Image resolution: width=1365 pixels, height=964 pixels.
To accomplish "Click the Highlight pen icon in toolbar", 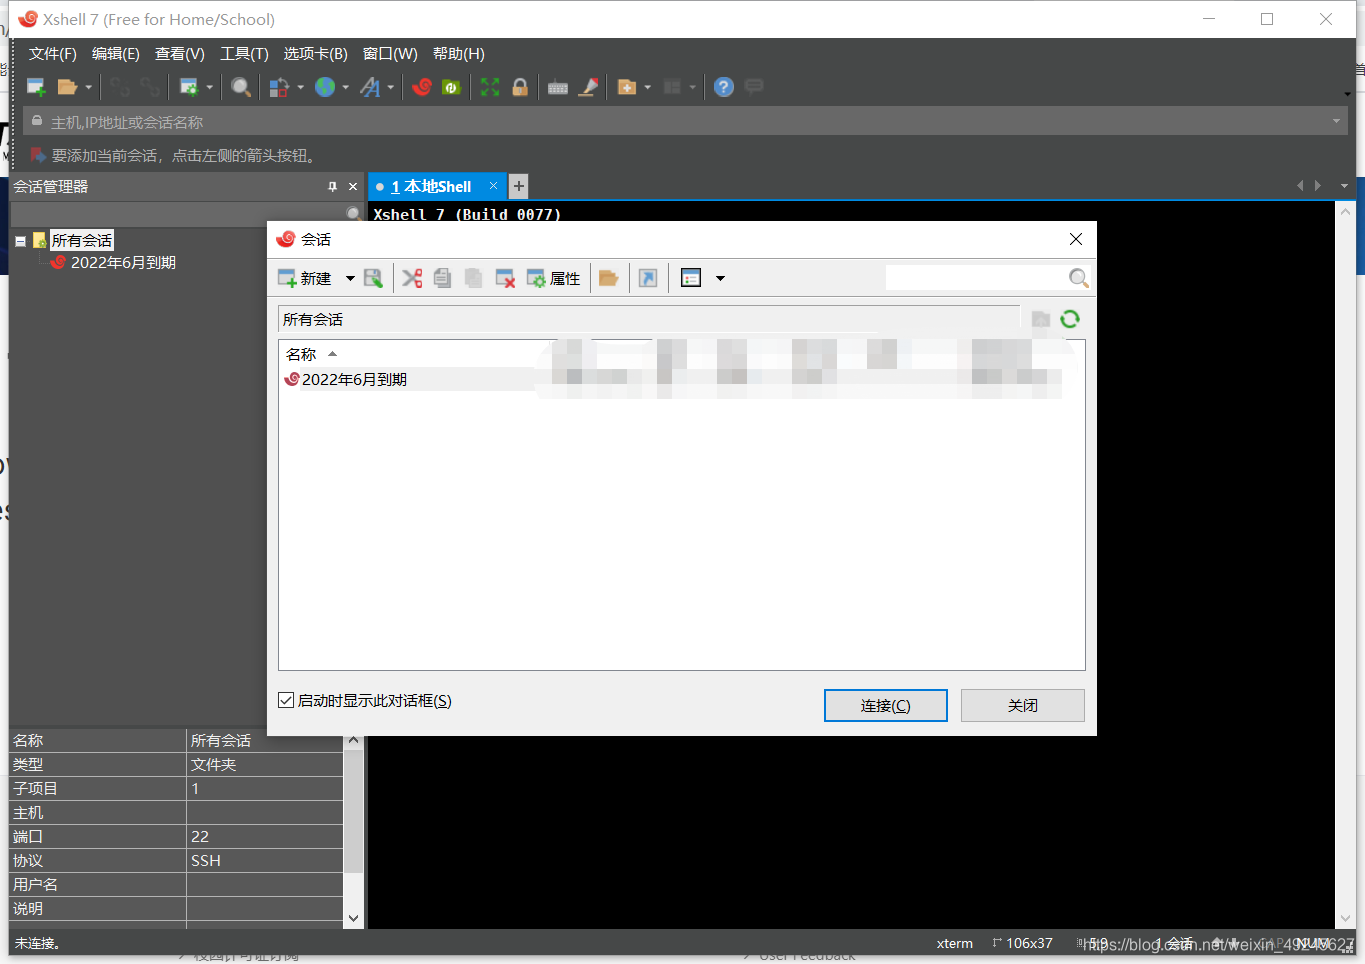I will [589, 87].
